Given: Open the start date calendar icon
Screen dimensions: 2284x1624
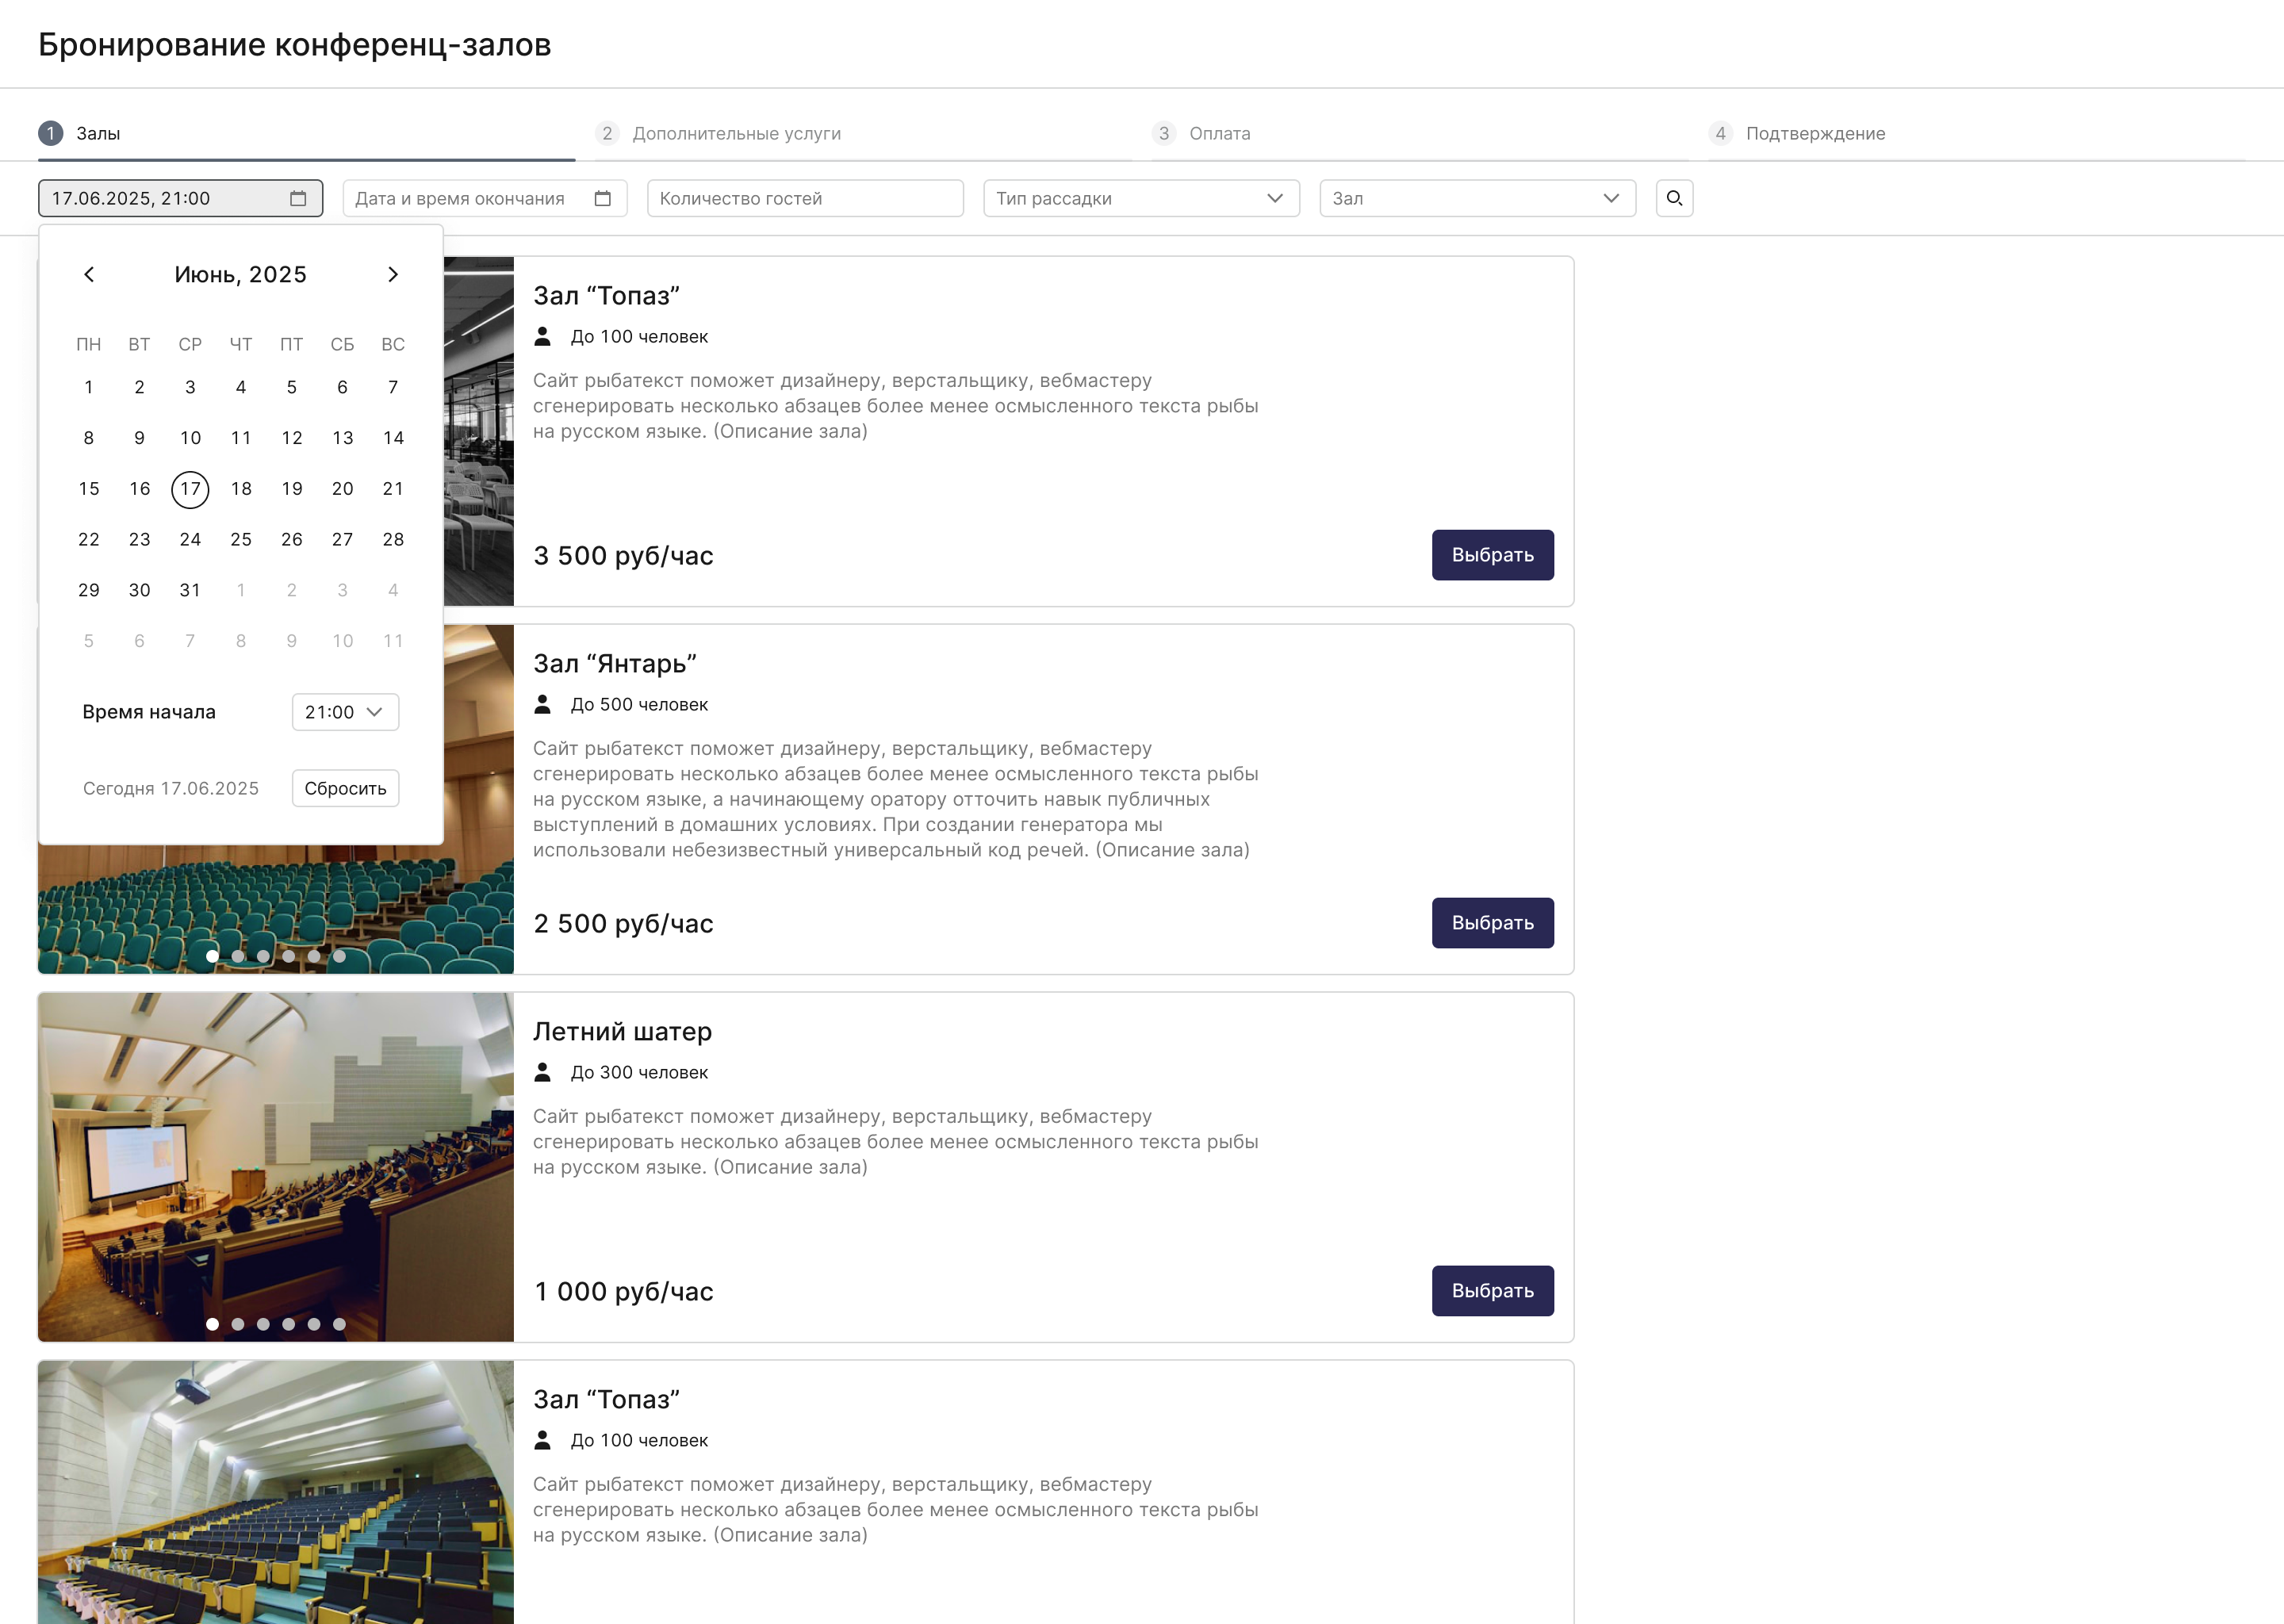Looking at the screenshot, I should pos(298,198).
